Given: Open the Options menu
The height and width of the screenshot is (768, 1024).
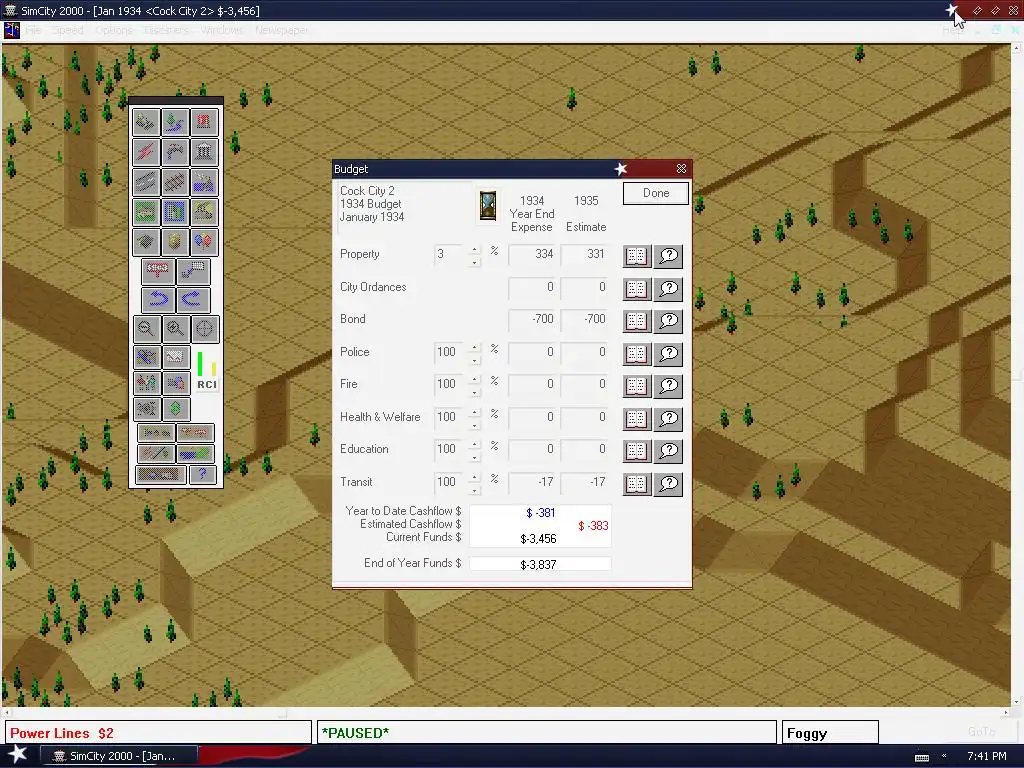Looking at the screenshot, I should tap(114, 30).
